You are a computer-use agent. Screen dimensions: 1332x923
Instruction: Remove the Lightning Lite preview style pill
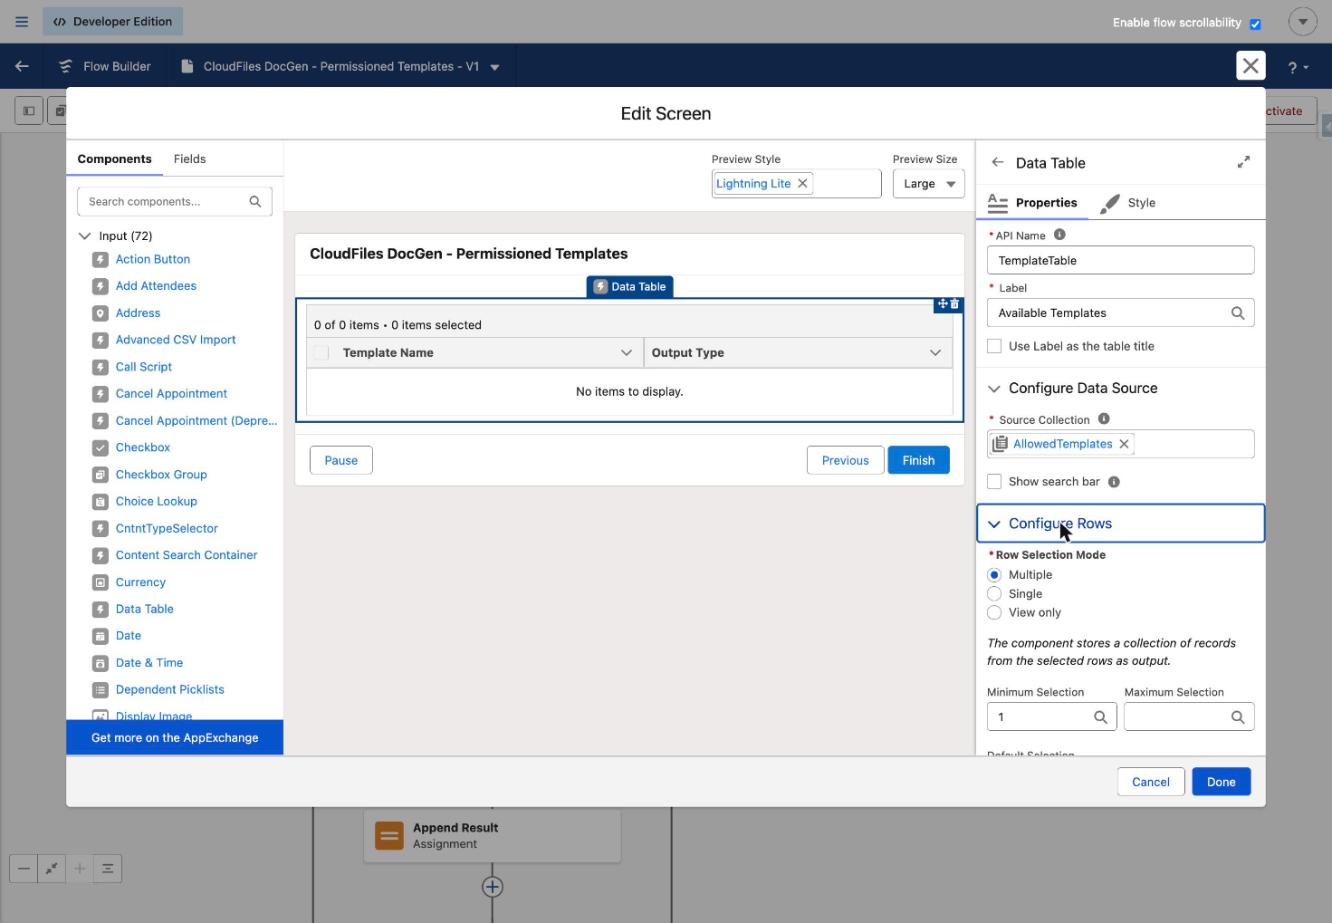click(x=802, y=184)
